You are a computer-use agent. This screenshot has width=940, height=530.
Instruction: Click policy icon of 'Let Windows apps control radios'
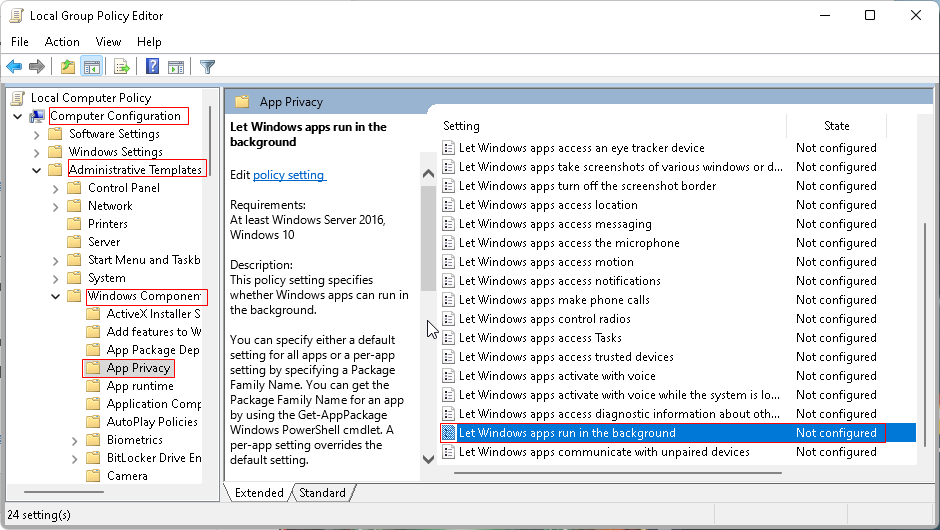click(x=448, y=319)
